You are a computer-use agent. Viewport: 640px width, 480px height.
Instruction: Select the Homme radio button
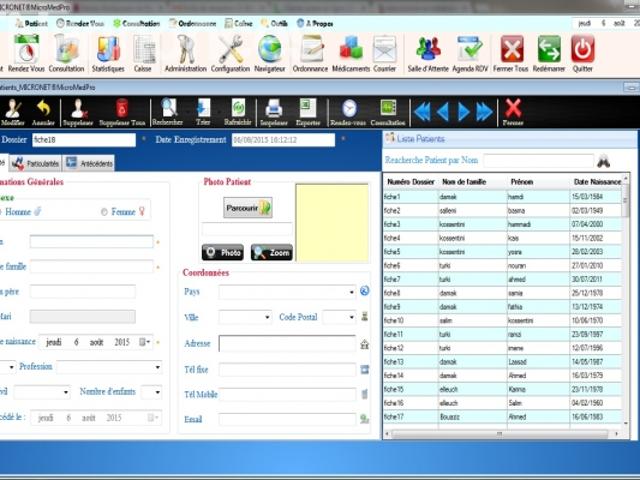pos(1,212)
